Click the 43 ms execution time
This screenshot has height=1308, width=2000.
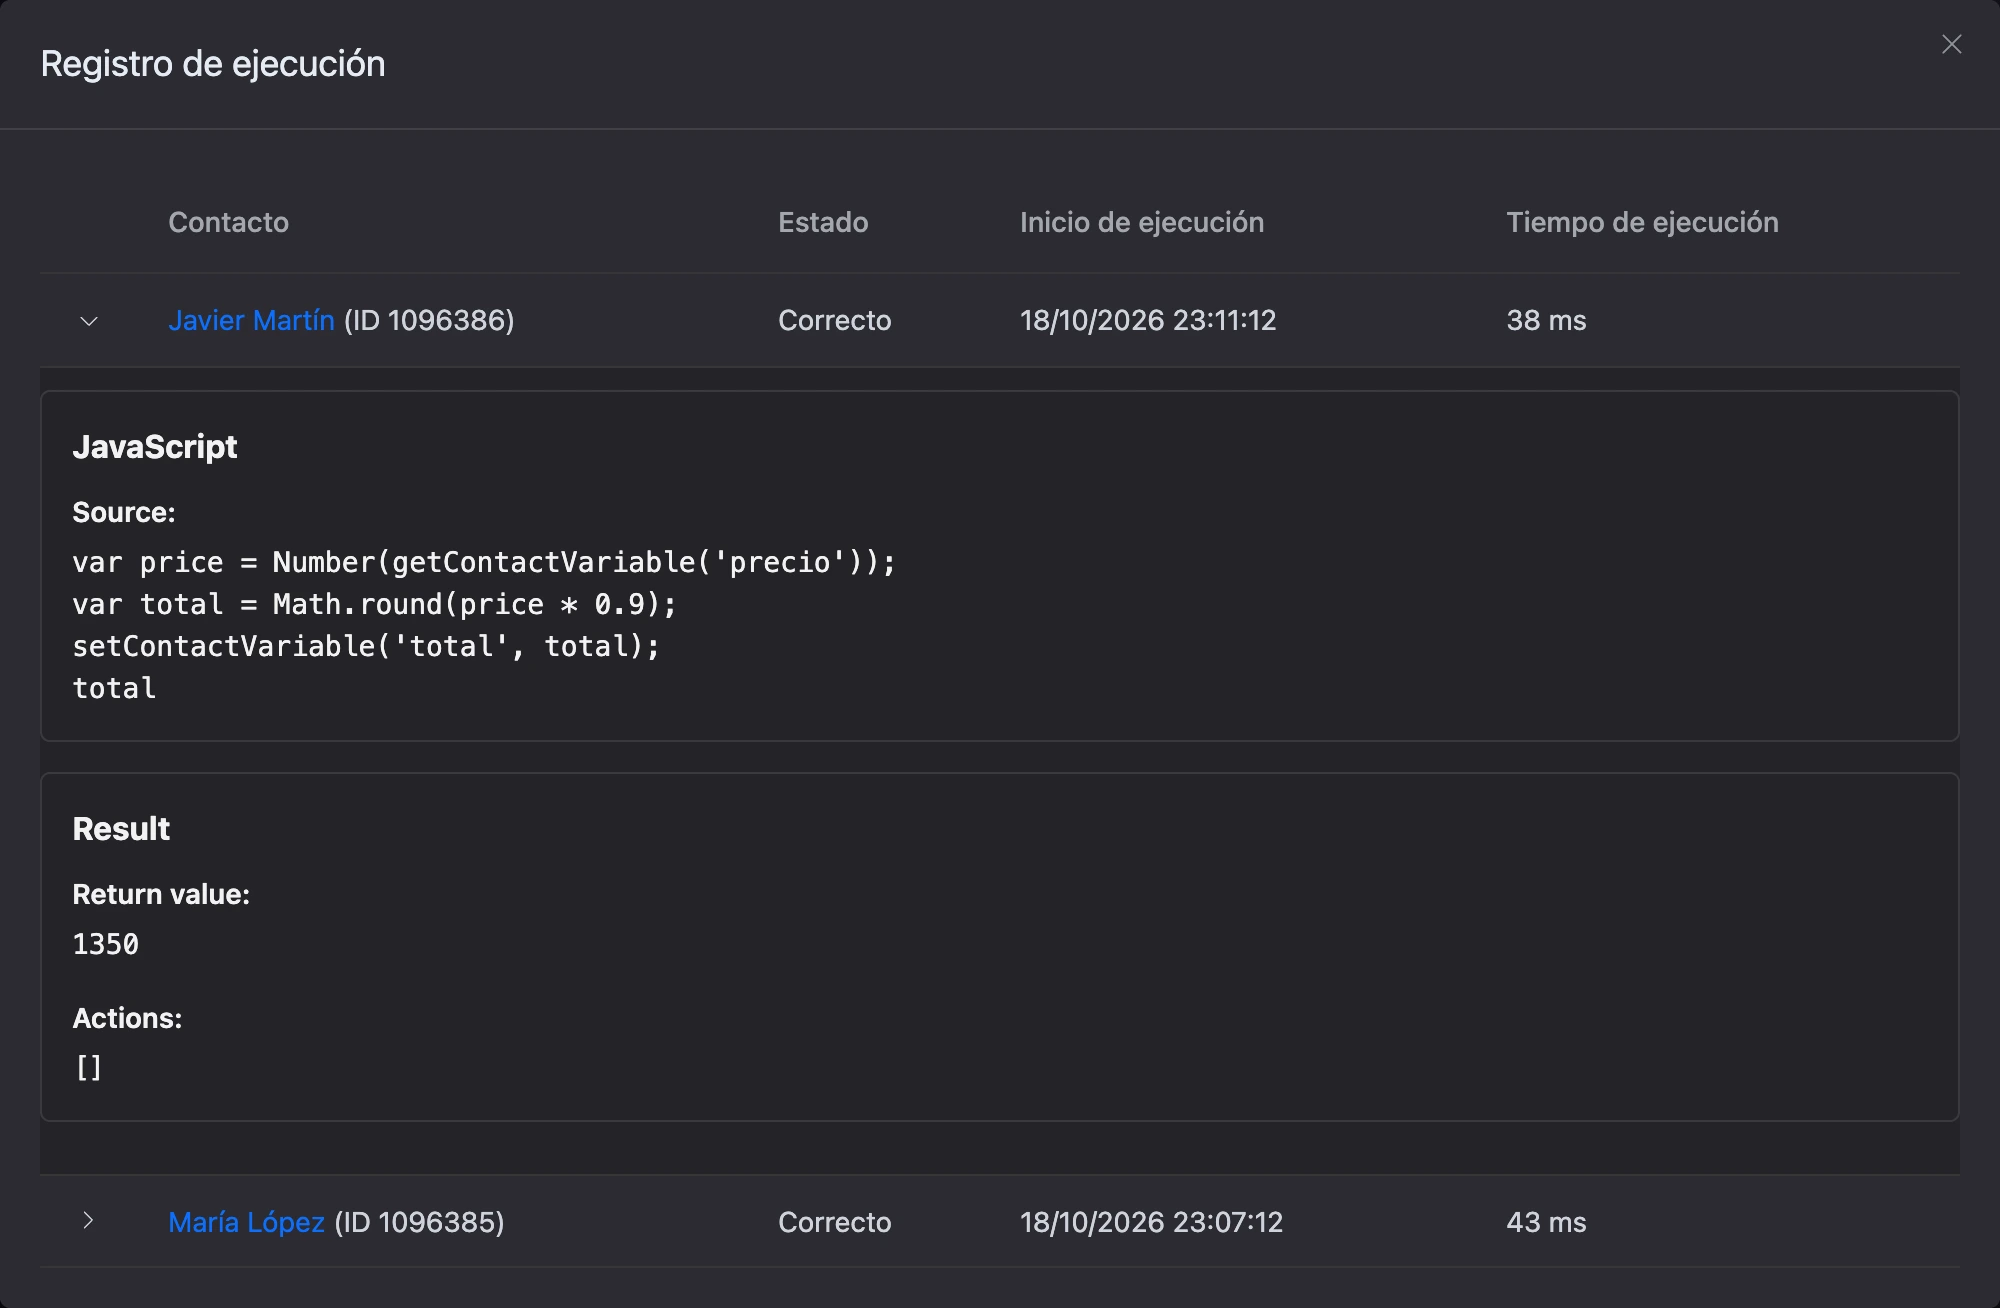1546,1222
